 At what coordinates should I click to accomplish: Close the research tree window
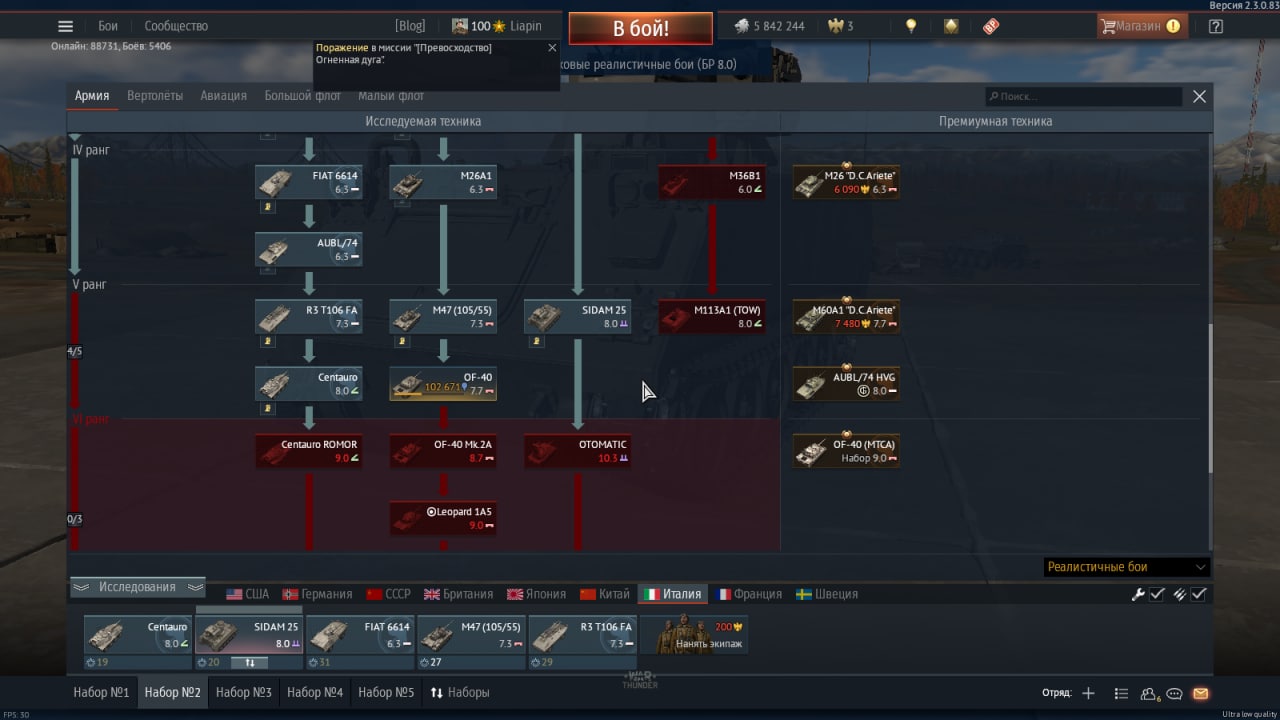[x=1199, y=96]
